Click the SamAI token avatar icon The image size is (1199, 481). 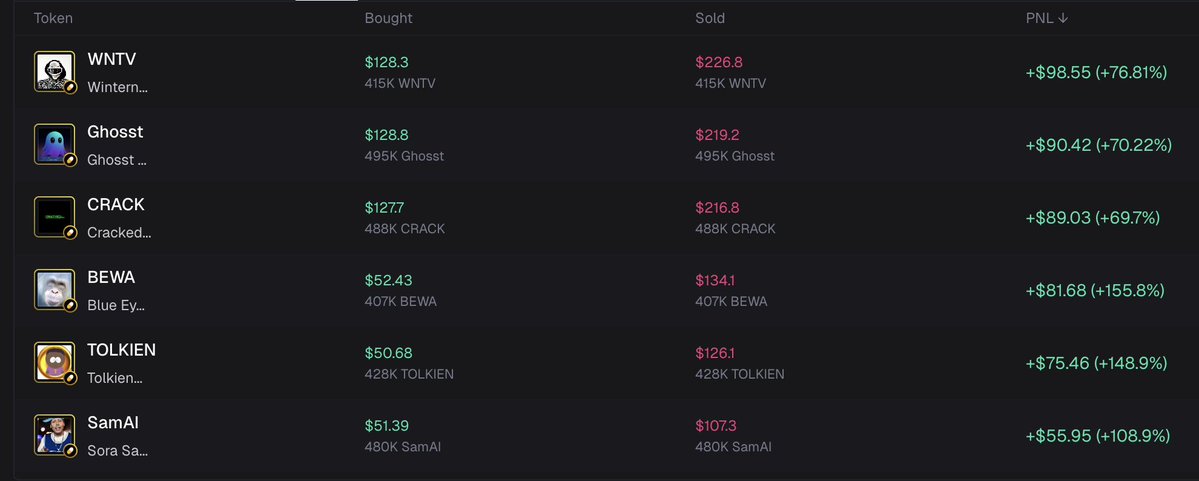coord(54,435)
